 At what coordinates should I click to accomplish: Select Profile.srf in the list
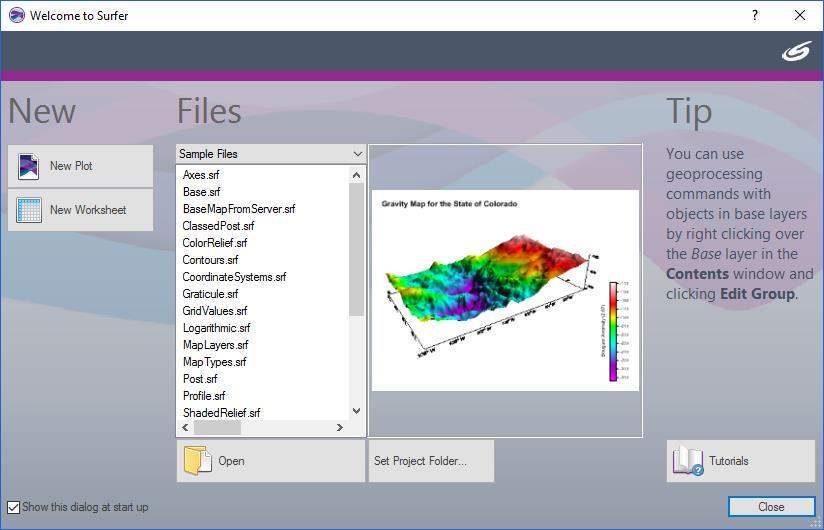coord(203,396)
